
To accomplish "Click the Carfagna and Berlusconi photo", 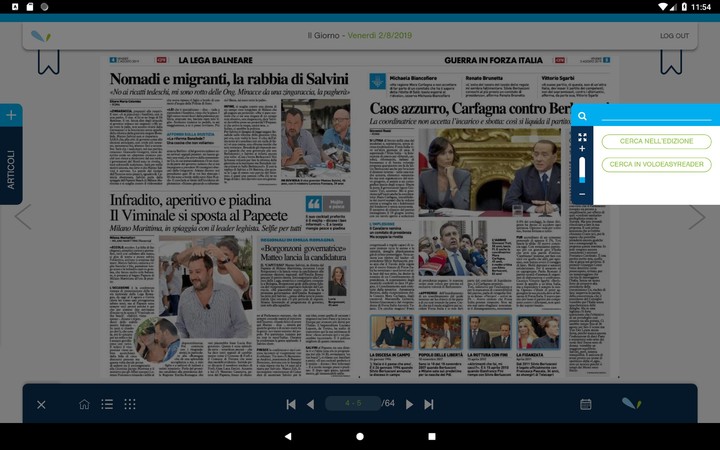I will (489, 172).
